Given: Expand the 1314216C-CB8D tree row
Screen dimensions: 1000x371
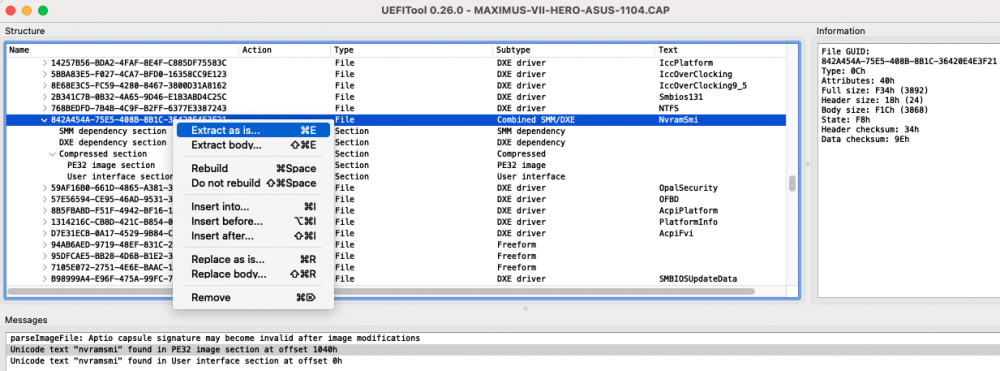Looking at the screenshot, I should pyautogui.click(x=45, y=222).
